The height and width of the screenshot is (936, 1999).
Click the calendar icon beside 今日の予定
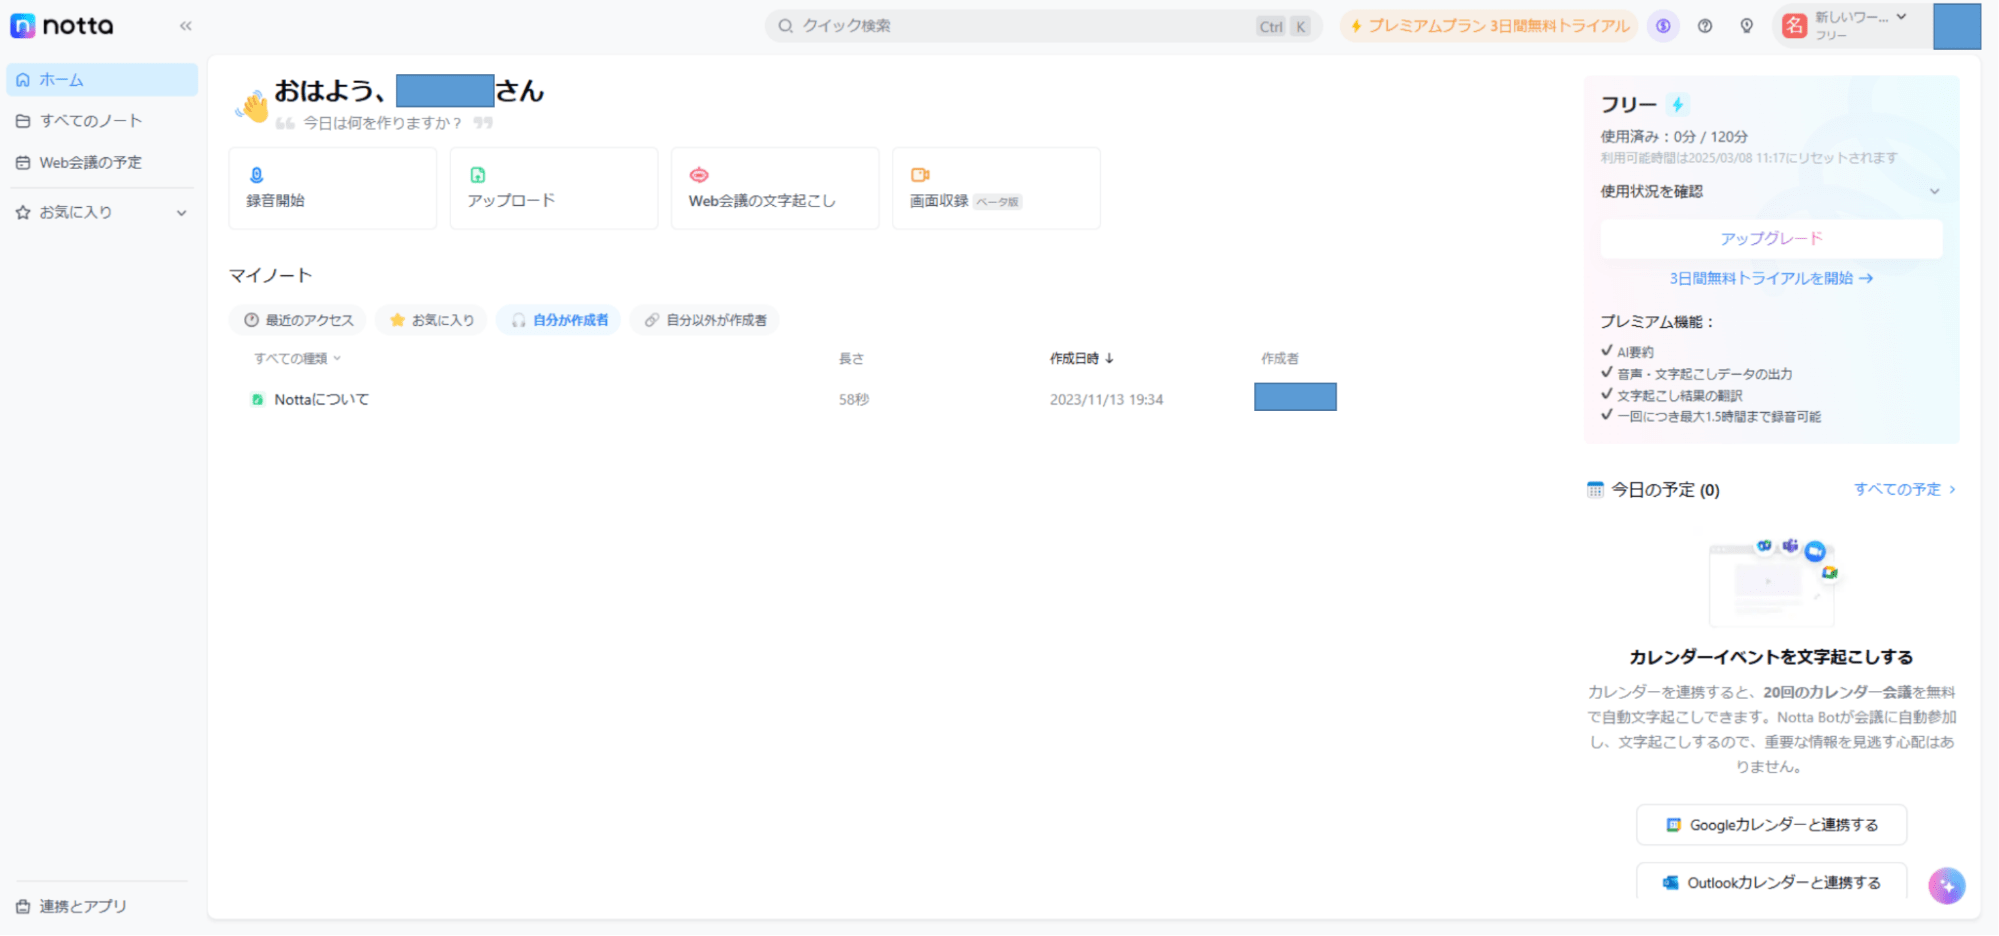(1595, 489)
